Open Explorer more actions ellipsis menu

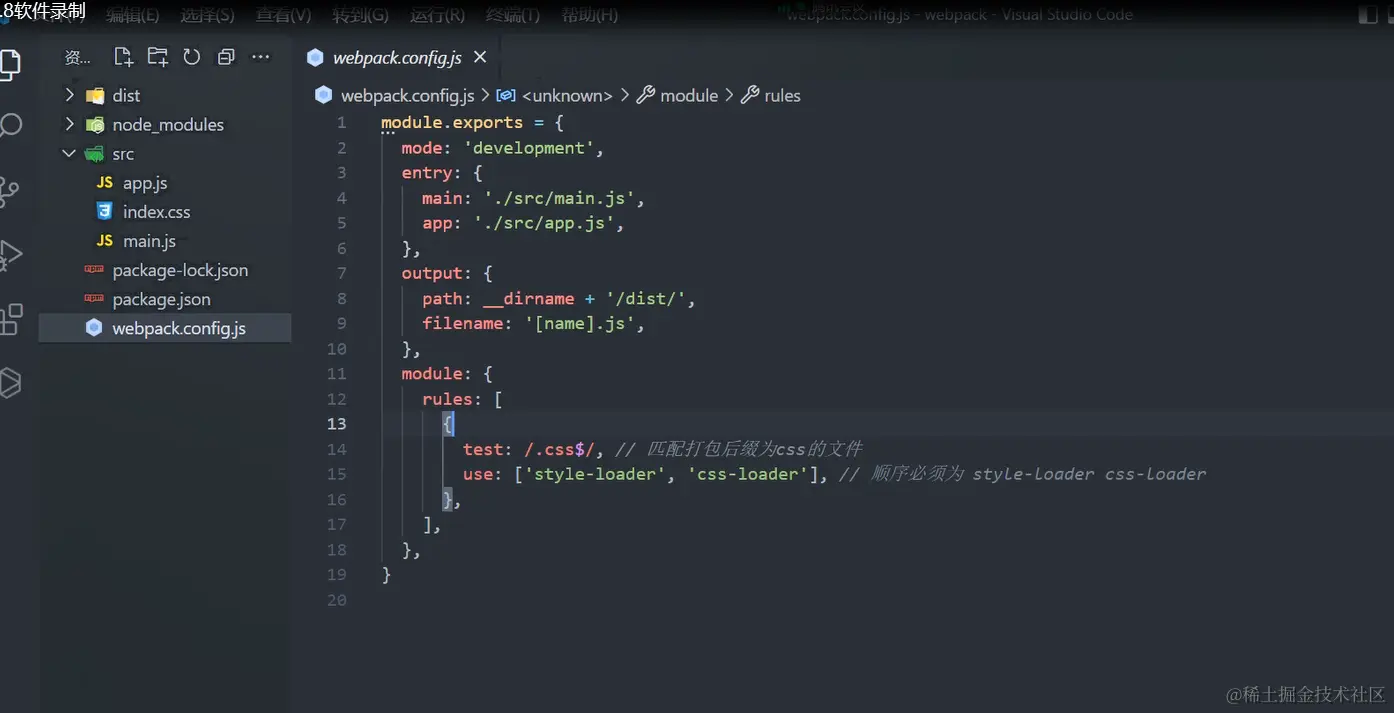pyautogui.click(x=261, y=57)
